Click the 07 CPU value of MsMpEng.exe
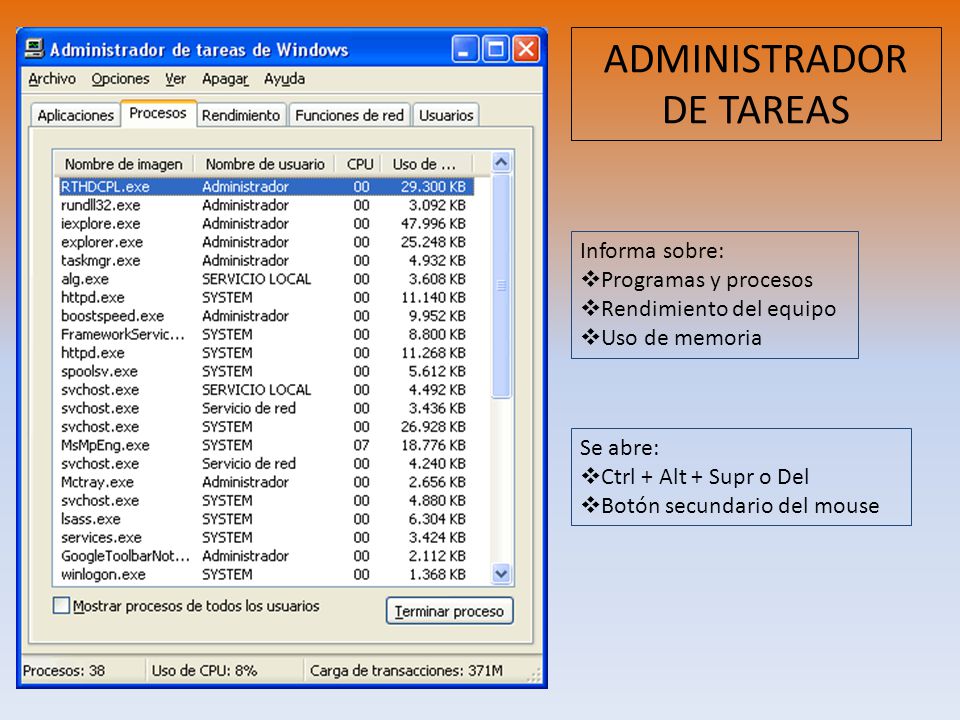The image size is (960, 720). [x=361, y=445]
